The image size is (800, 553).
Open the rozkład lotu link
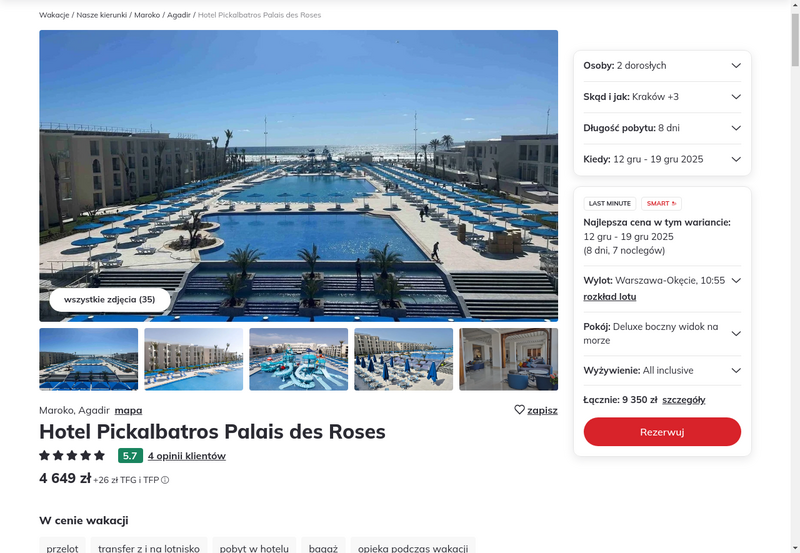tap(610, 297)
